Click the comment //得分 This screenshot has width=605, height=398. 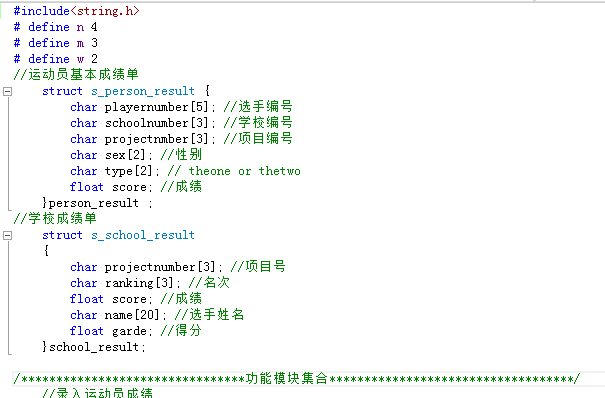[x=181, y=331]
